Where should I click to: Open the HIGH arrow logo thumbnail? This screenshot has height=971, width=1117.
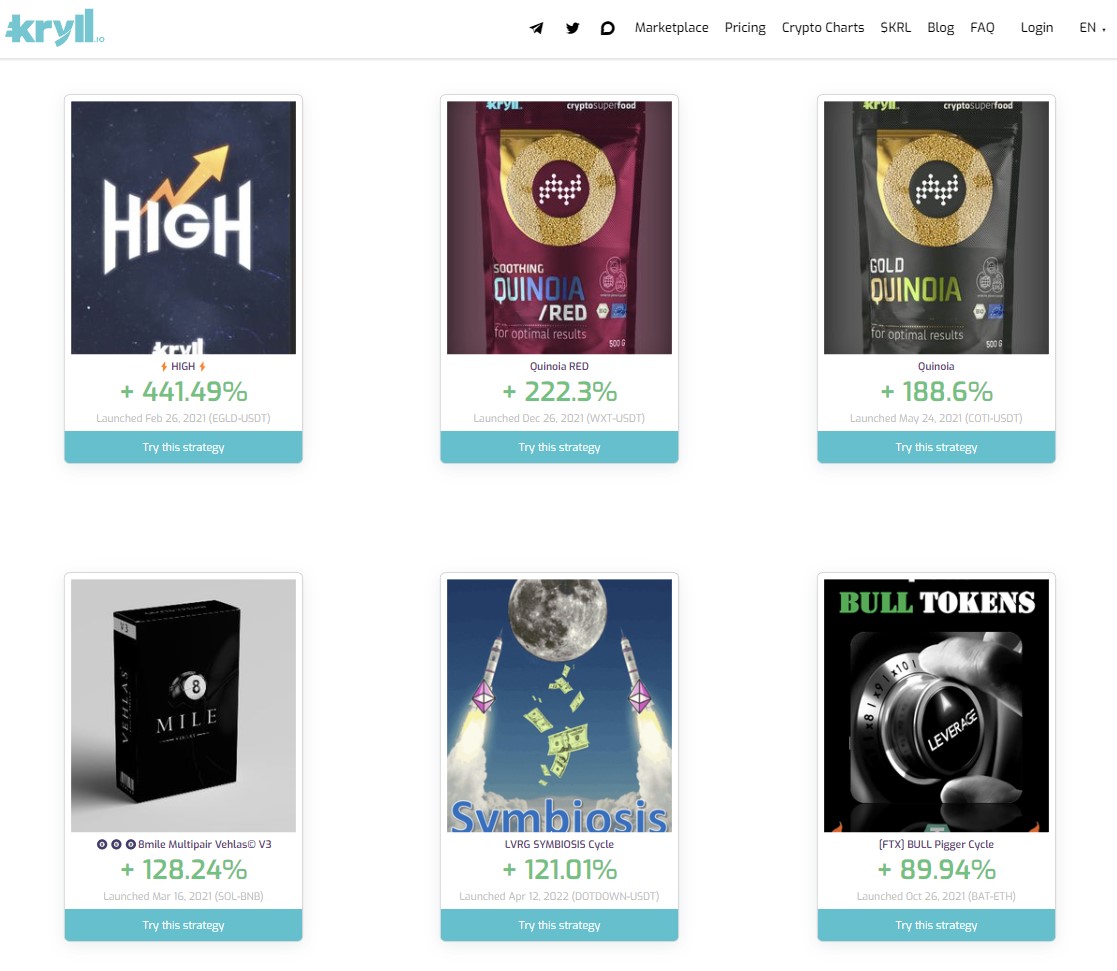(183, 227)
